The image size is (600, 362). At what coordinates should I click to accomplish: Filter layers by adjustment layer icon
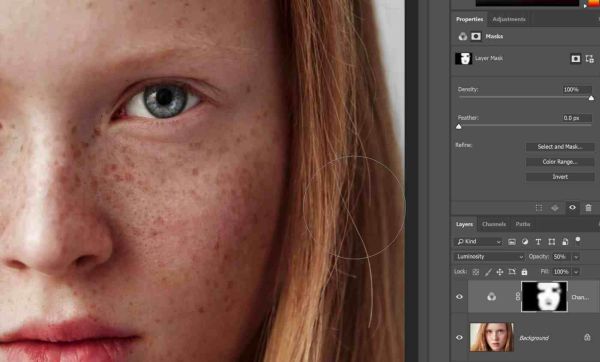point(525,241)
